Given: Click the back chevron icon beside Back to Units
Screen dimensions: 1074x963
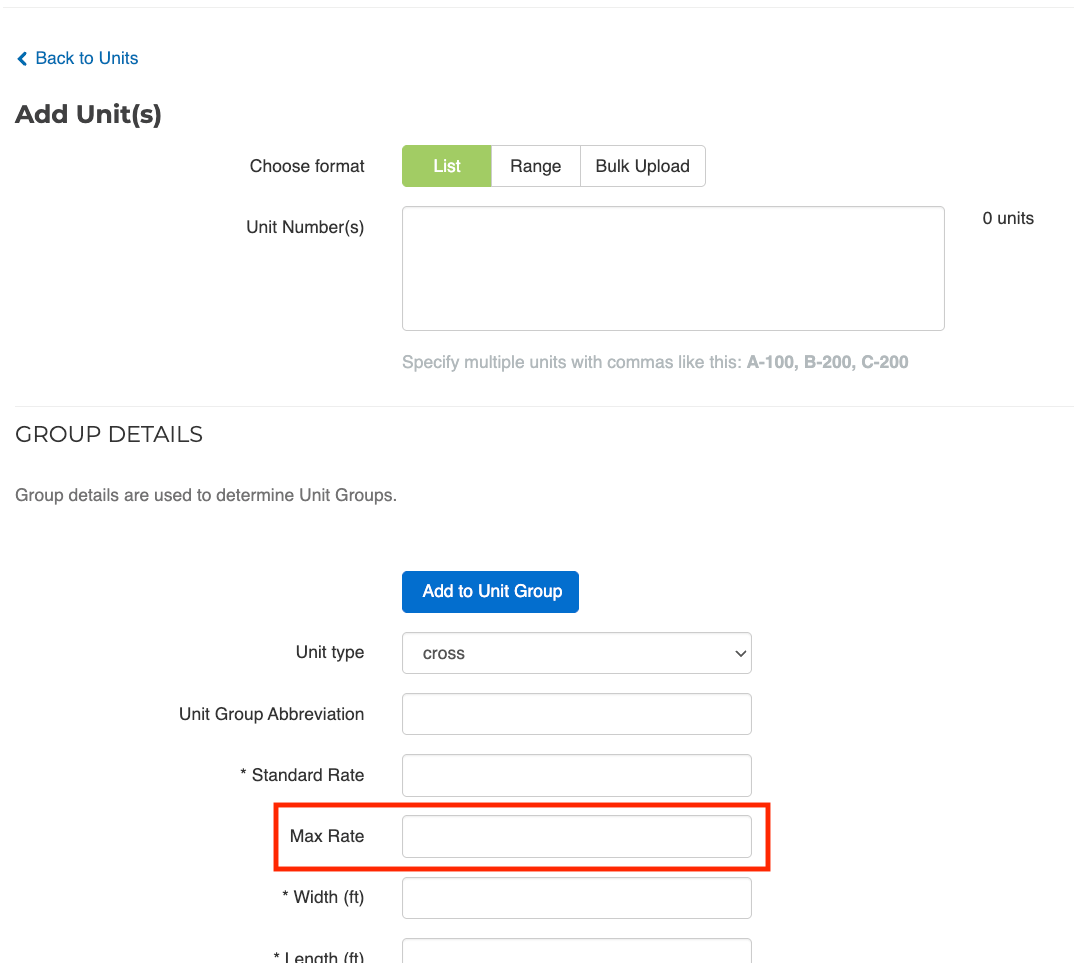Looking at the screenshot, I should [x=22, y=59].
